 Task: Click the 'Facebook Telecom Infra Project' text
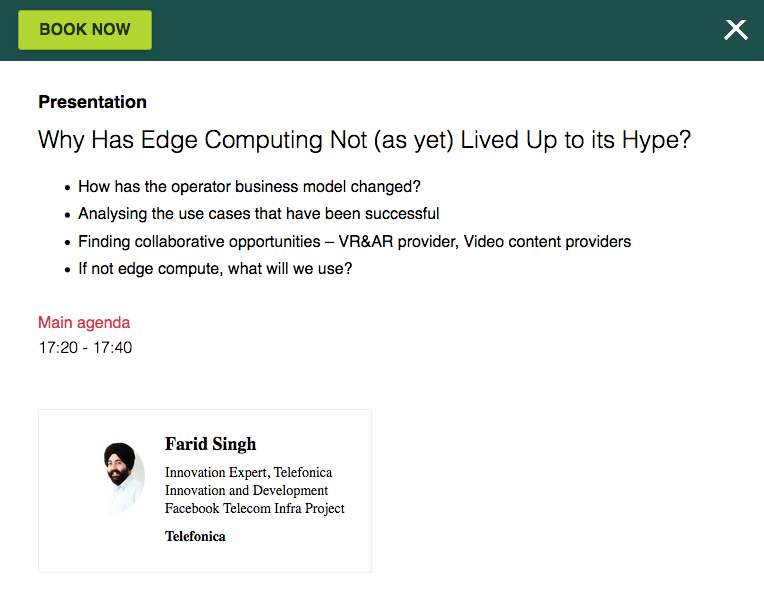[254, 508]
